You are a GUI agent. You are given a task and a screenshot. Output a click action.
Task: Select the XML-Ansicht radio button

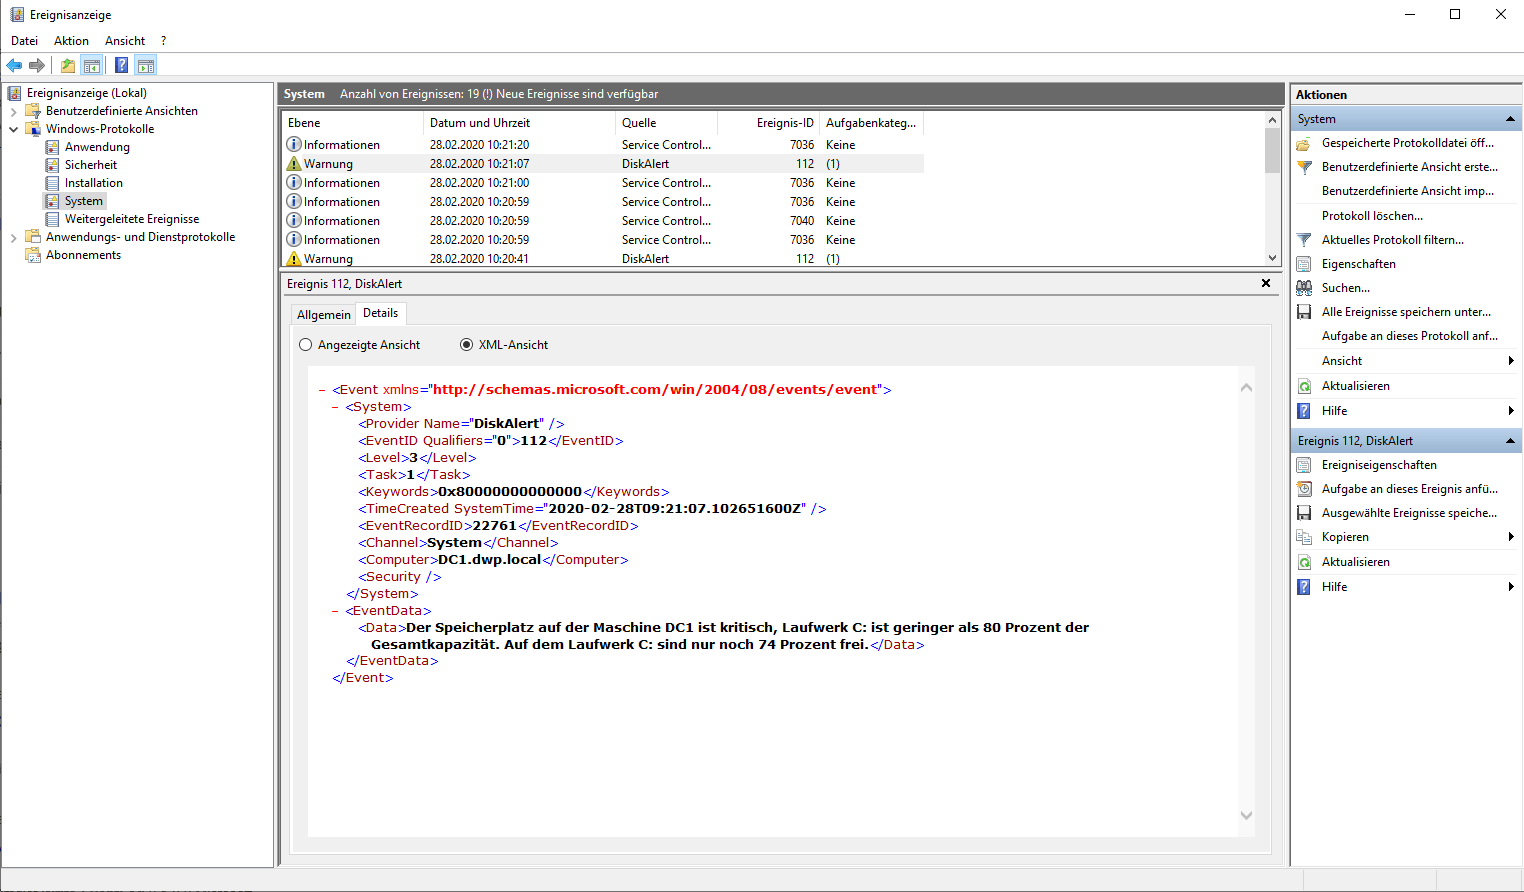click(466, 345)
